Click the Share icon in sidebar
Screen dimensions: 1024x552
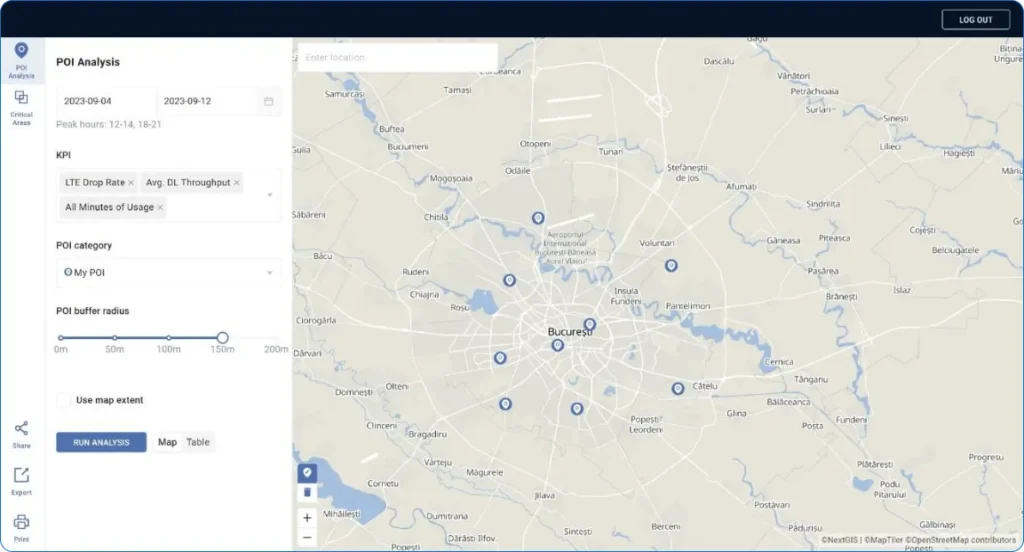coord(21,429)
